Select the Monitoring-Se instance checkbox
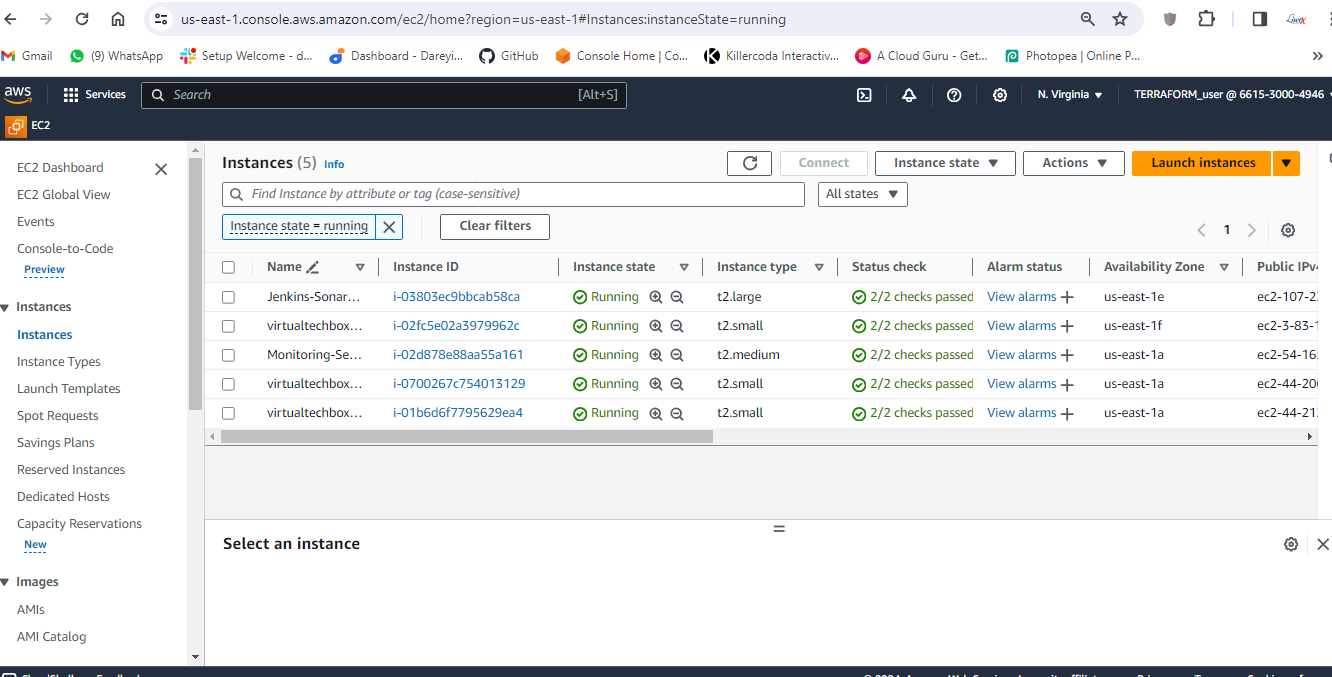1332x677 pixels. tap(229, 355)
